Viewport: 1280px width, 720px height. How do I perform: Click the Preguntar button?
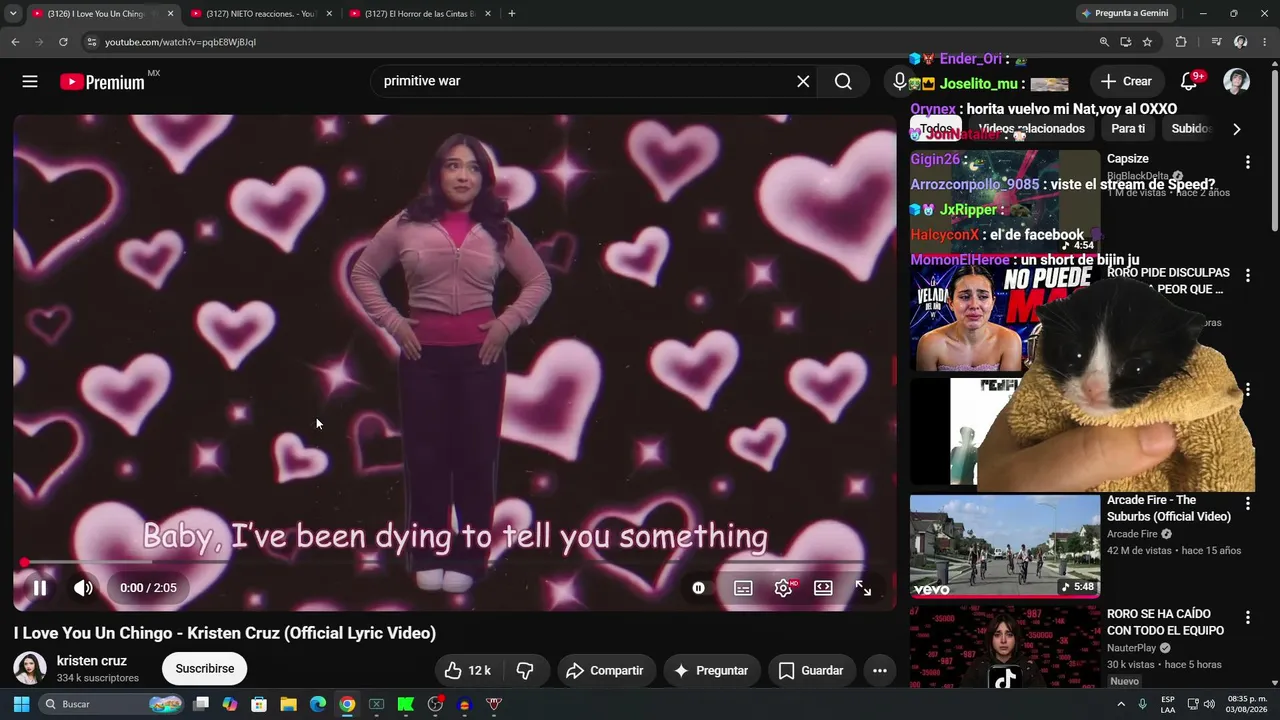(711, 670)
